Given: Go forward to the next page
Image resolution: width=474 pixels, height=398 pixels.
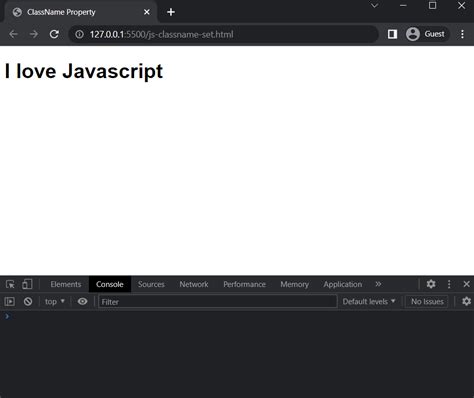Looking at the screenshot, I should [34, 34].
